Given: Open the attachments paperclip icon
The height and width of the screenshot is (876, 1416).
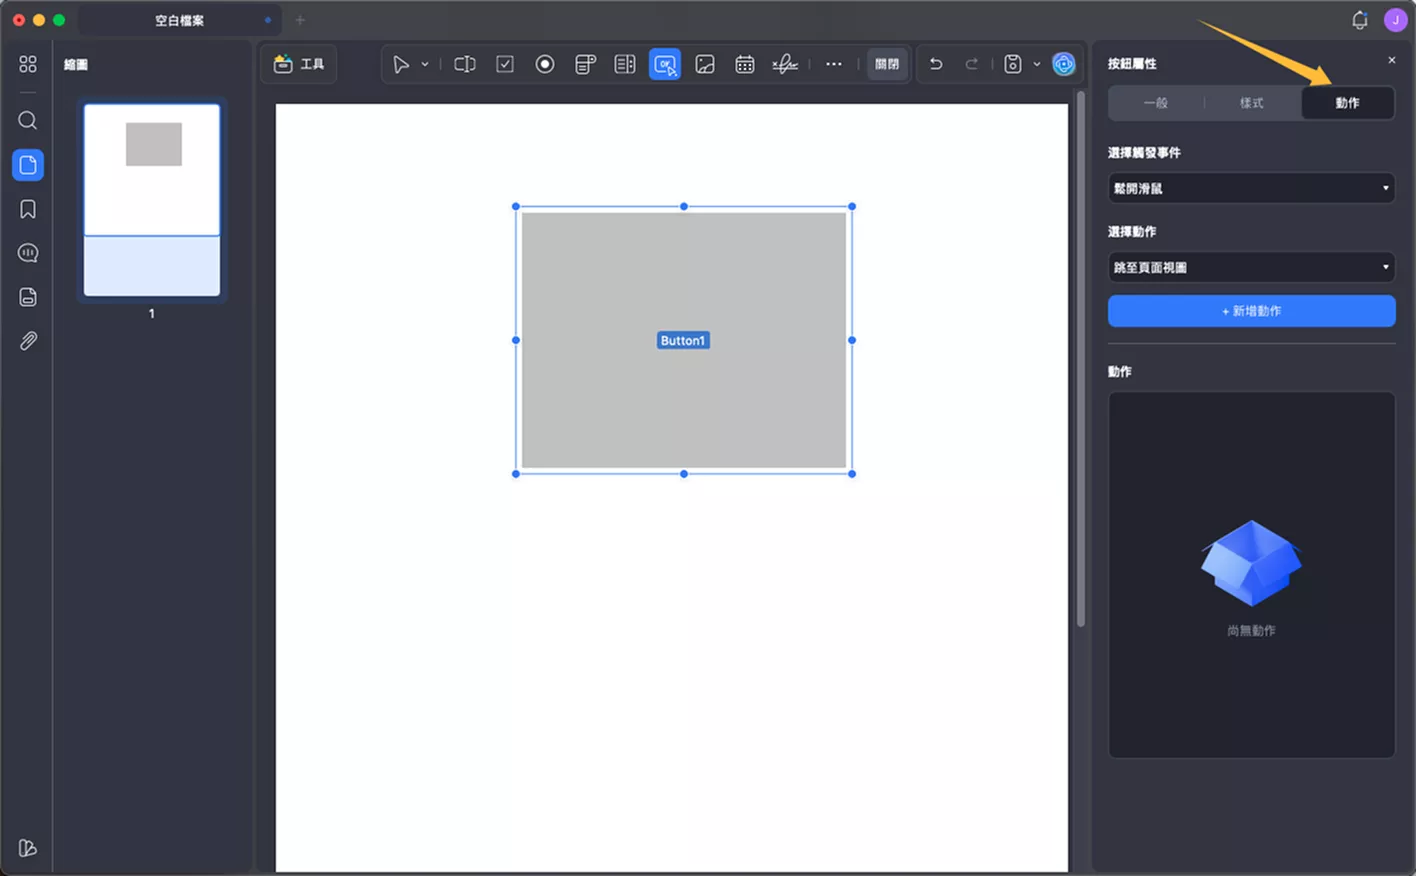Looking at the screenshot, I should coord(28,341).
